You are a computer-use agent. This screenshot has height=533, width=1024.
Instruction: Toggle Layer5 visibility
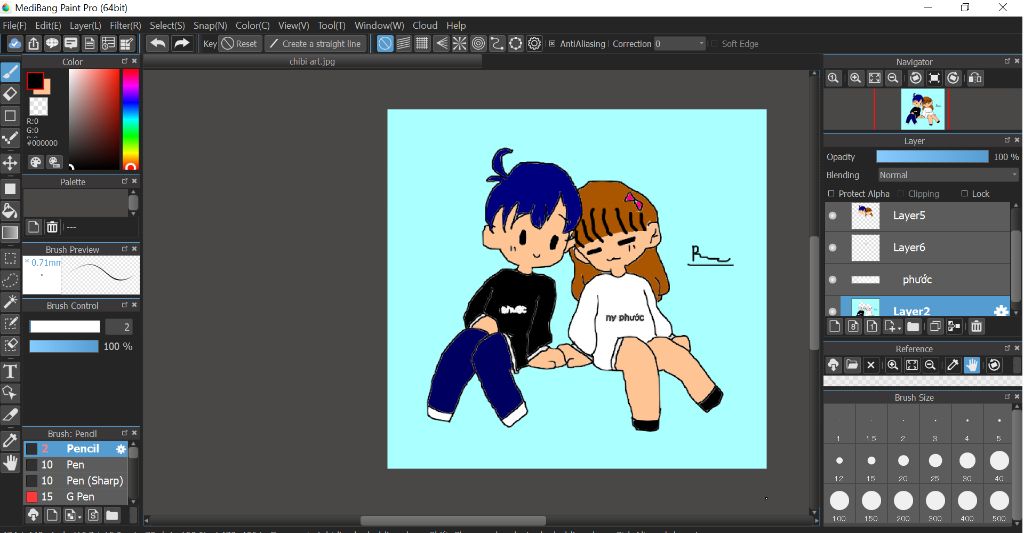tap(833, 216)
